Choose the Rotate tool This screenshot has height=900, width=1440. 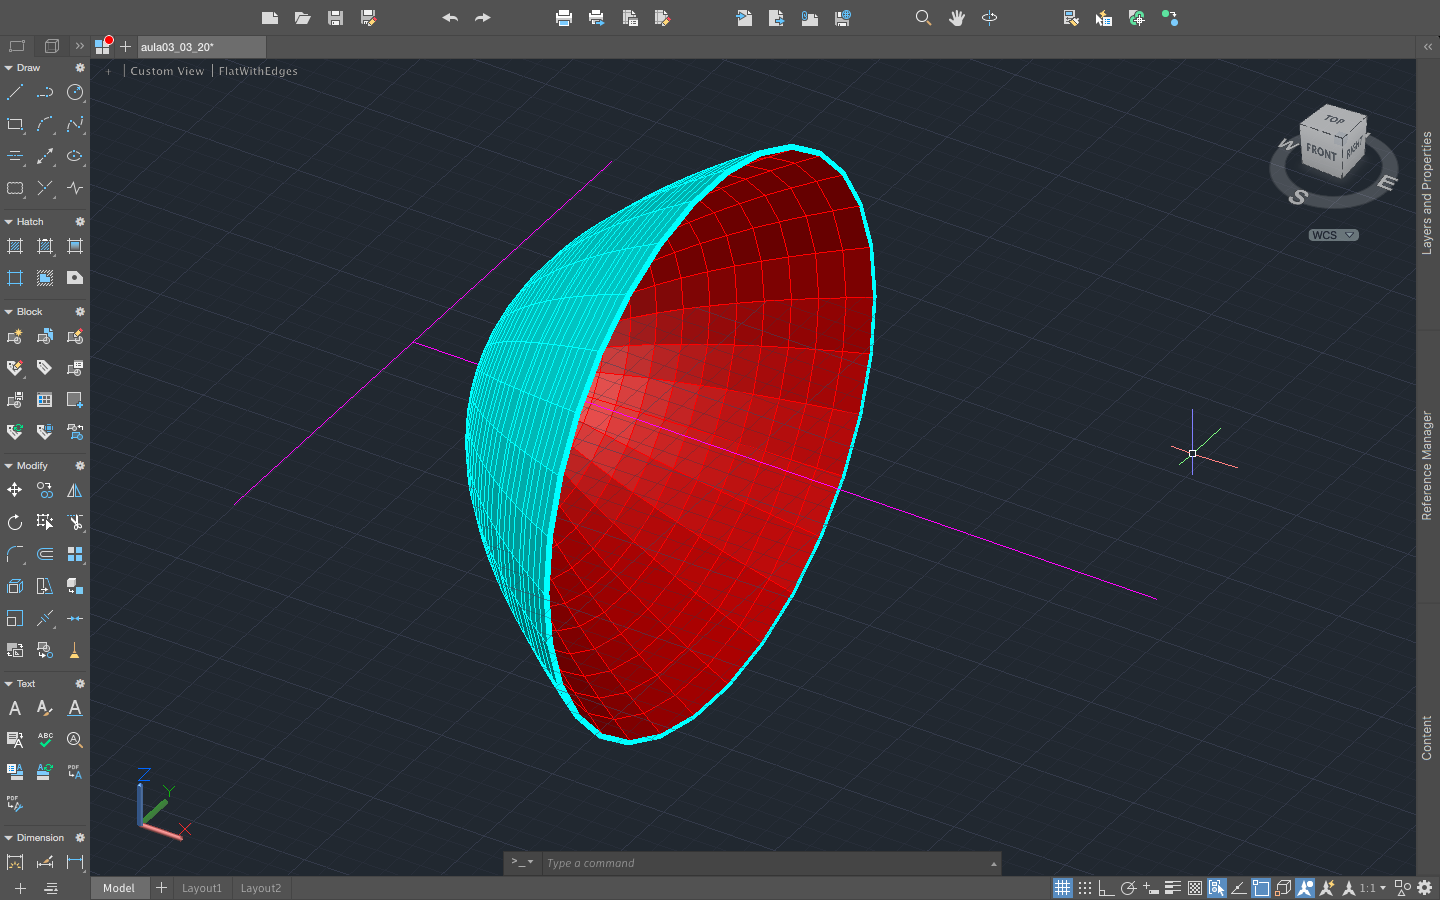coord(14,522)
